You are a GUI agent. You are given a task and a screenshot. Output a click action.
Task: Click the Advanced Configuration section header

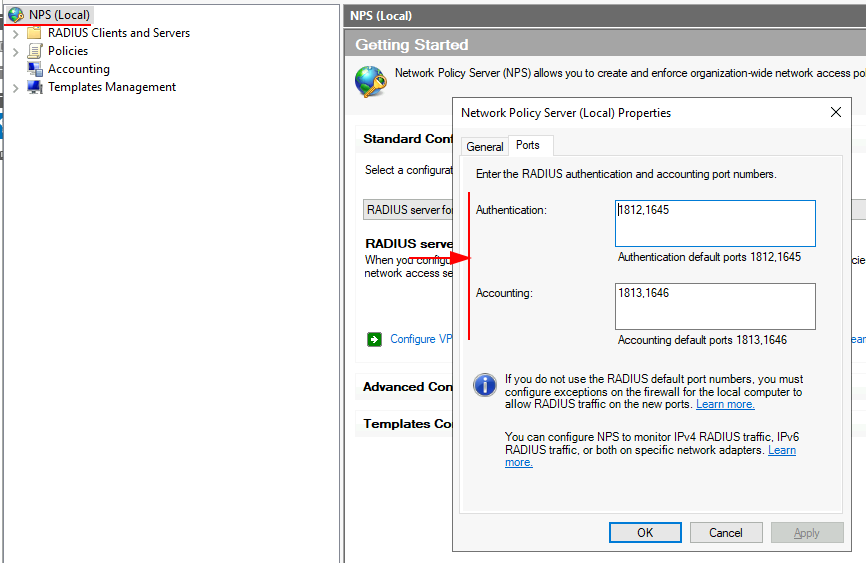point(408,387)
